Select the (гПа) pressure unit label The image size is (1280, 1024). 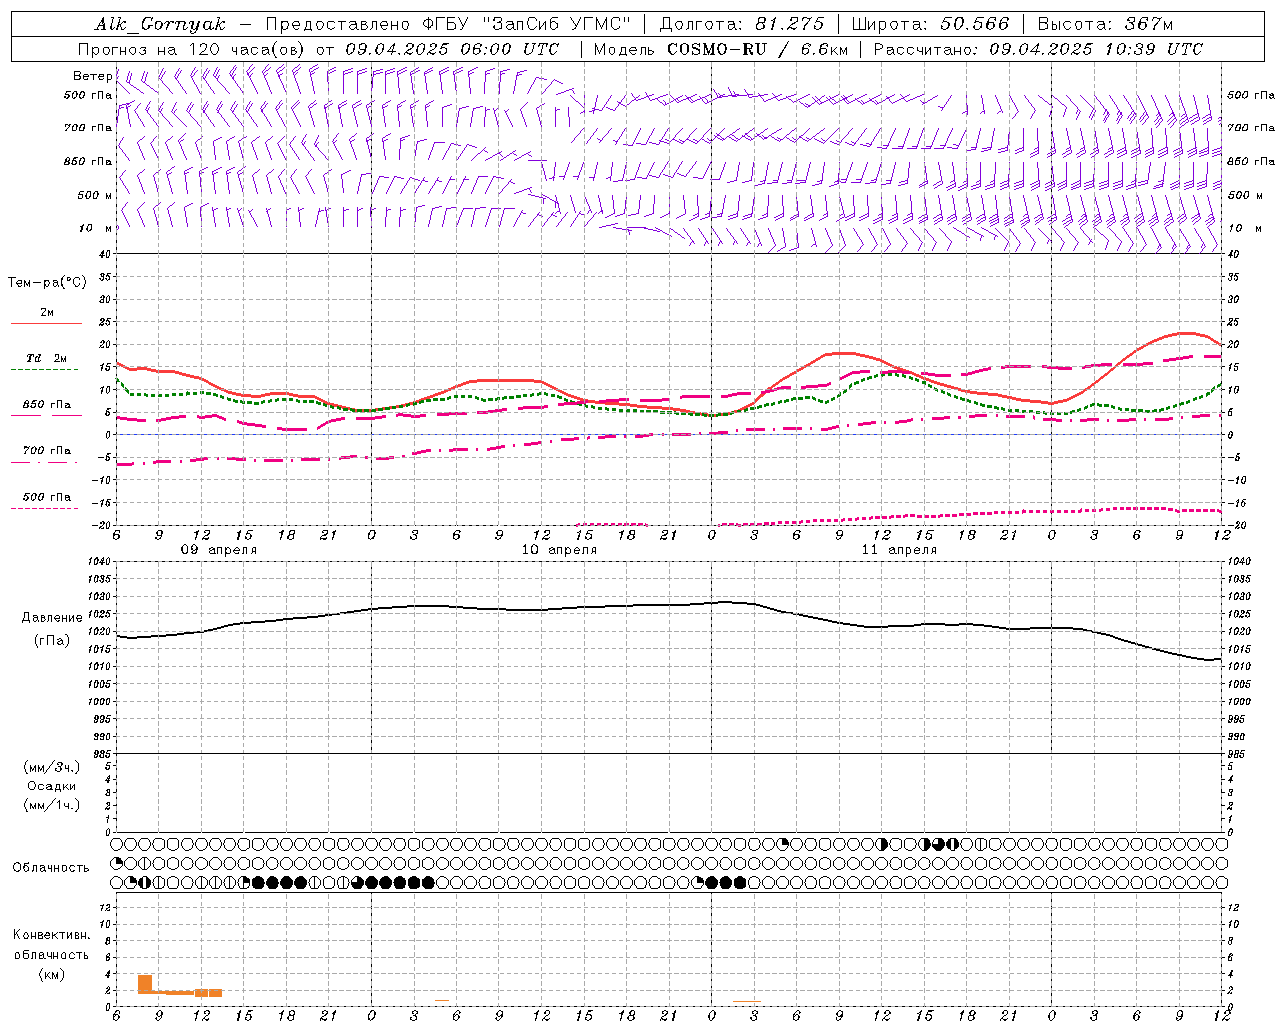(x=52, y=641)
